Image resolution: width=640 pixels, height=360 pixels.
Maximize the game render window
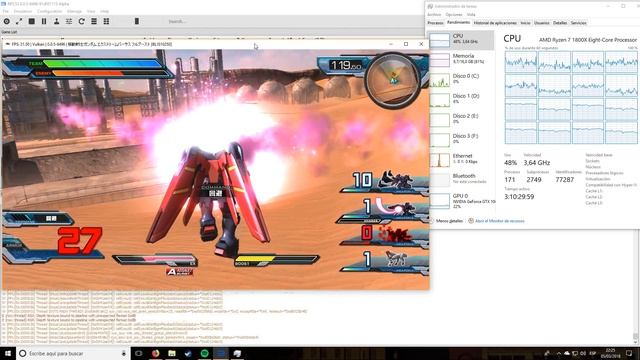coord(406,44)
